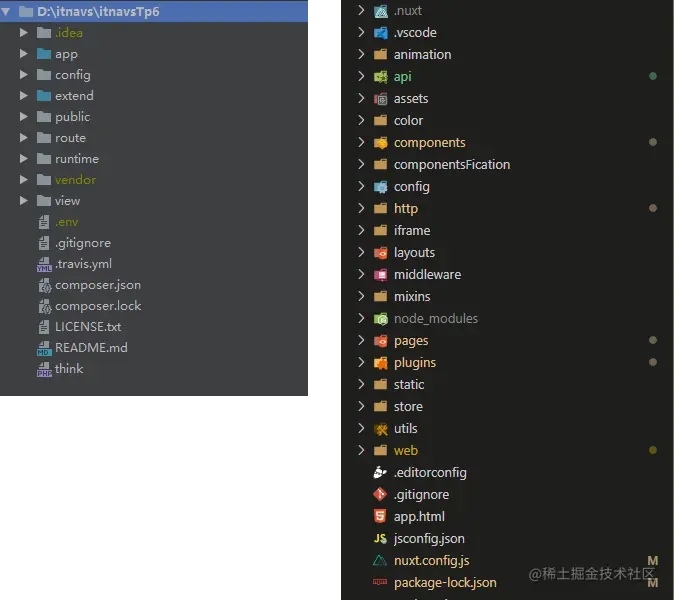Click the blue app folder icon
Screen dimensions: 674x600
pyautogui.click(x=44, y=54)
